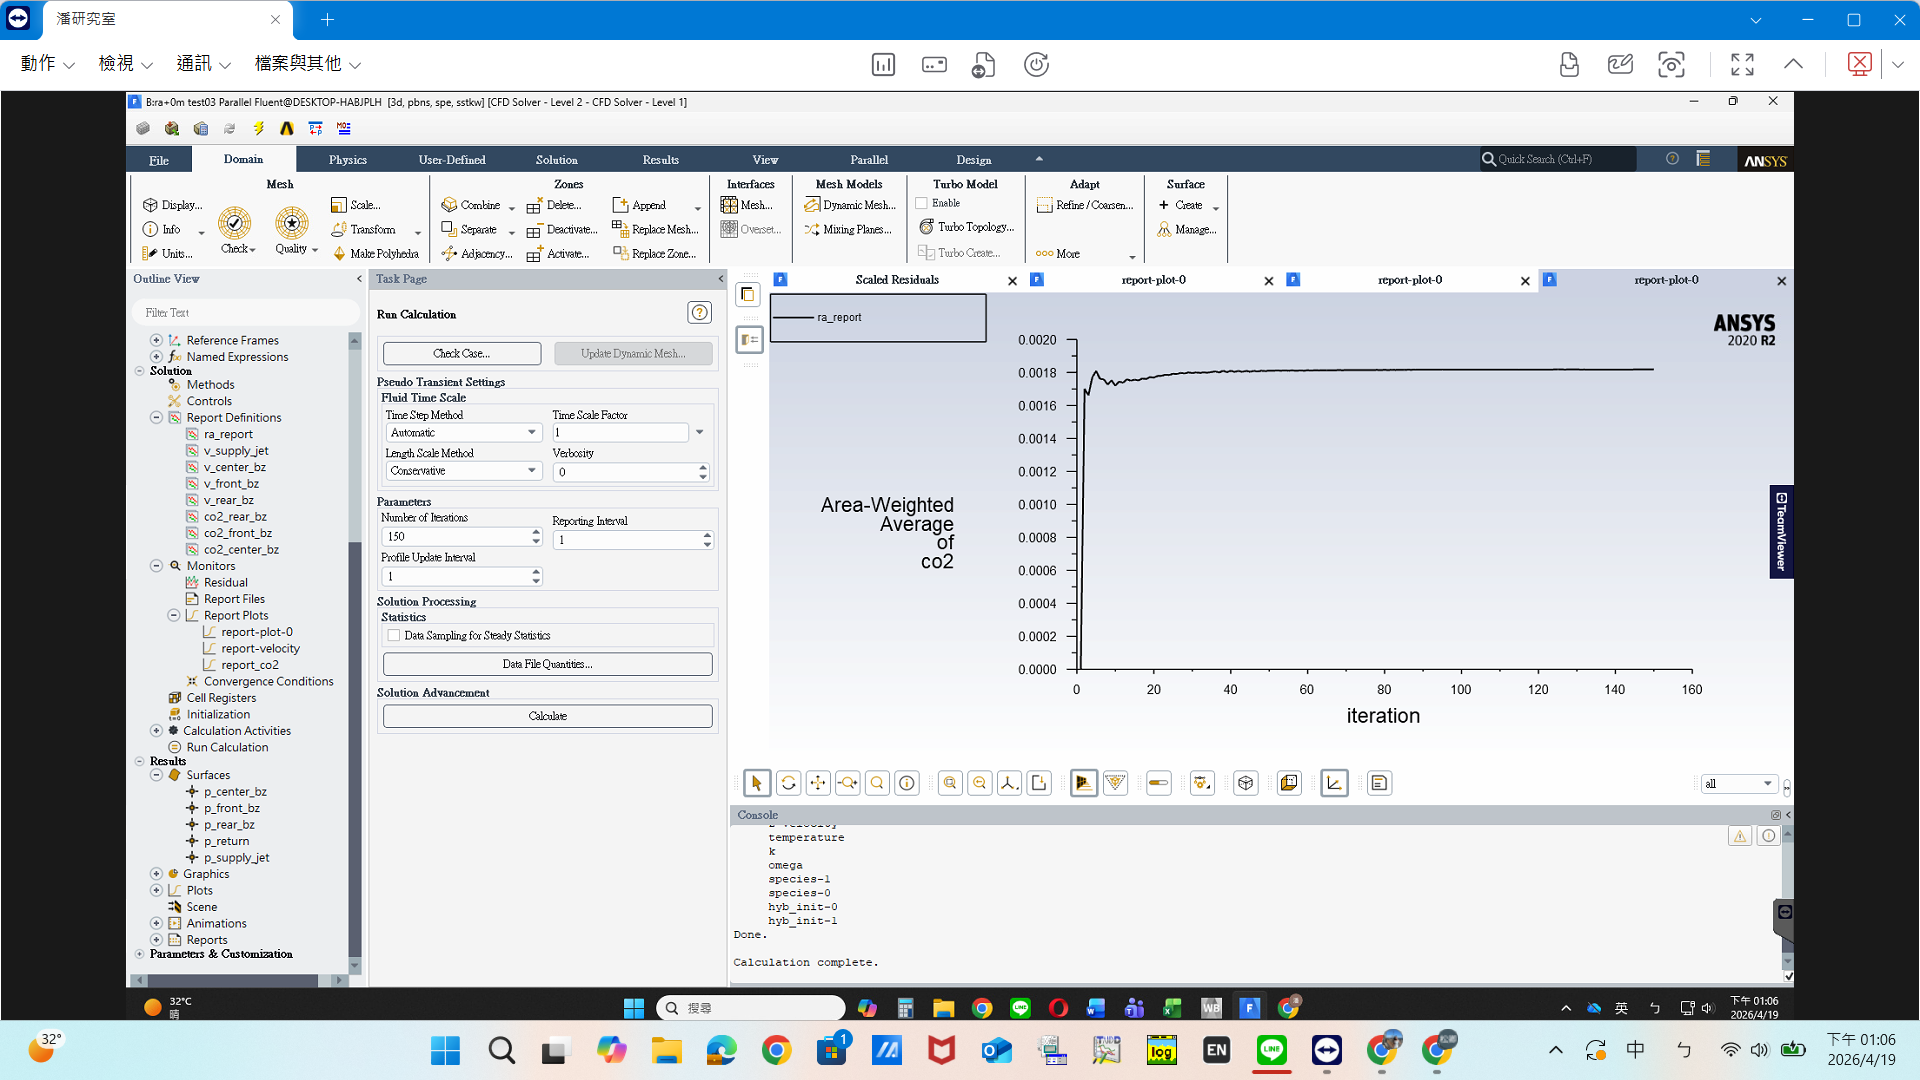Toggle Turbo Model Enable checkbox
This screenshot has height=1080, width=1920.
point(922,203)
